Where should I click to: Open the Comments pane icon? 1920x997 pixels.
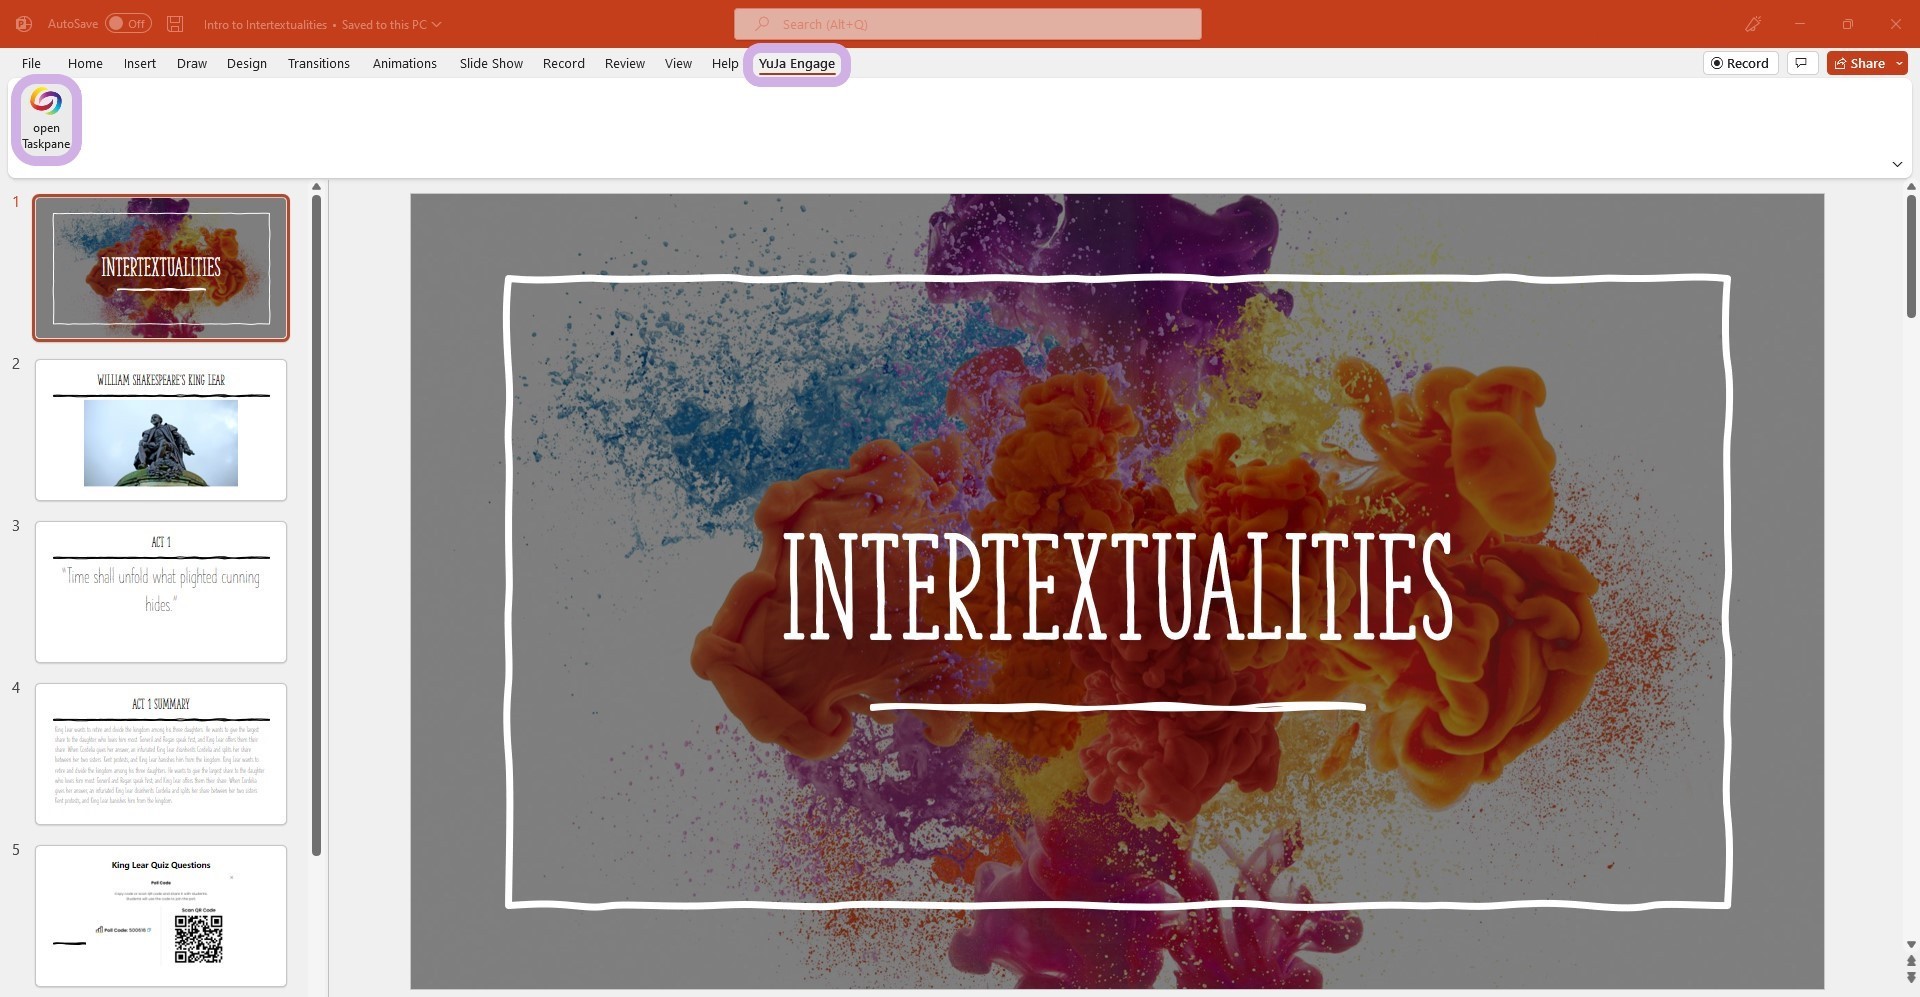pos(1802,63)
